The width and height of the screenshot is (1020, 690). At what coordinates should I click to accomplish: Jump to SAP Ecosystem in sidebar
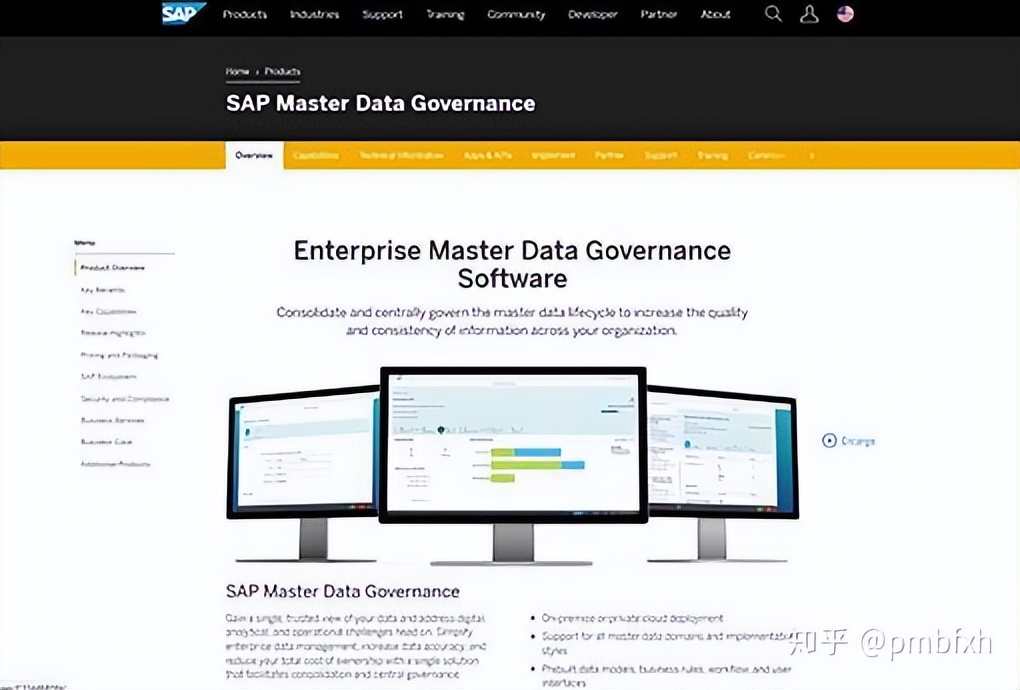(109, 377)
